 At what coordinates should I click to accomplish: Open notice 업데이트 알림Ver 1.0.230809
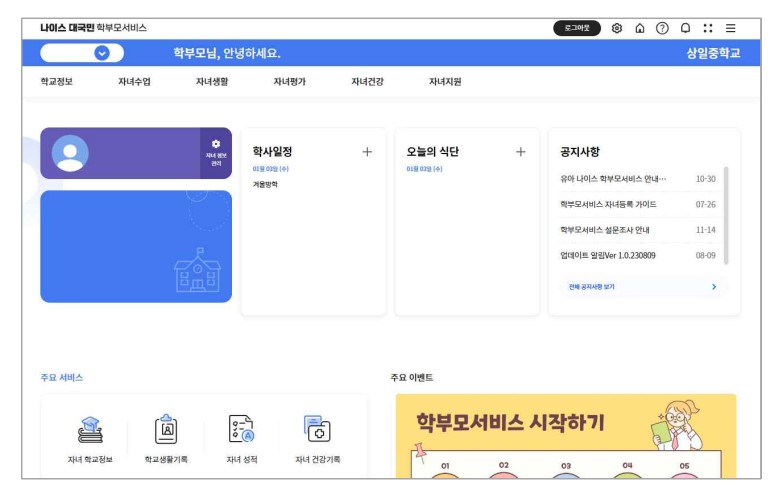tap(607, 256)
